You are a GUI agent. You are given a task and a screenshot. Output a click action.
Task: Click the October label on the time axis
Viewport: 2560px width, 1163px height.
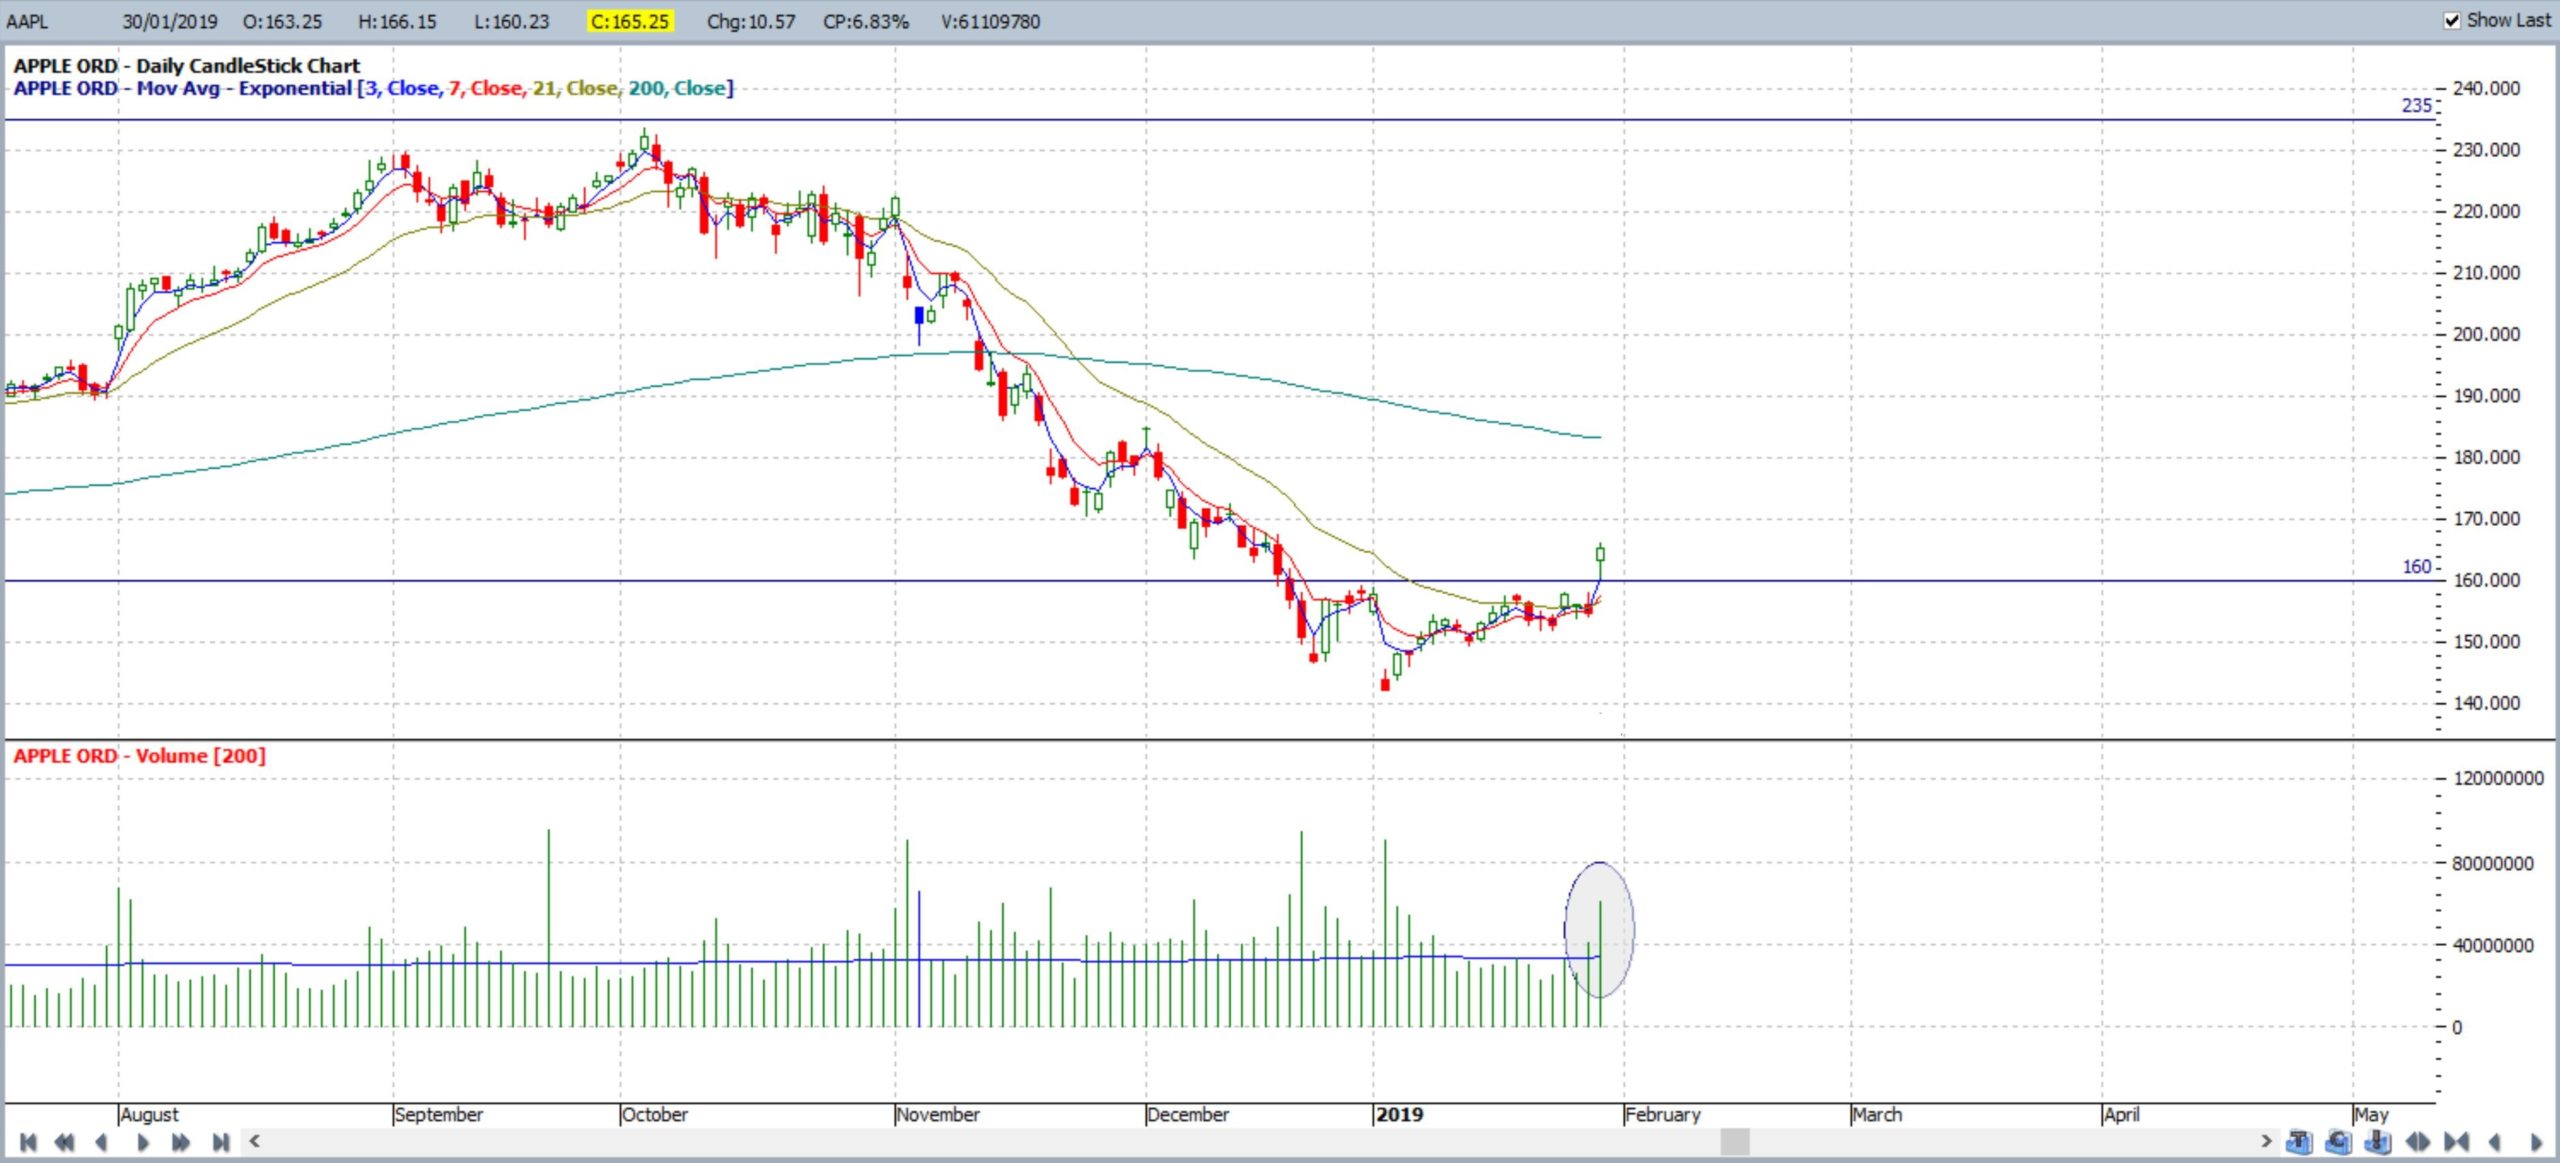click(655, 1114)
